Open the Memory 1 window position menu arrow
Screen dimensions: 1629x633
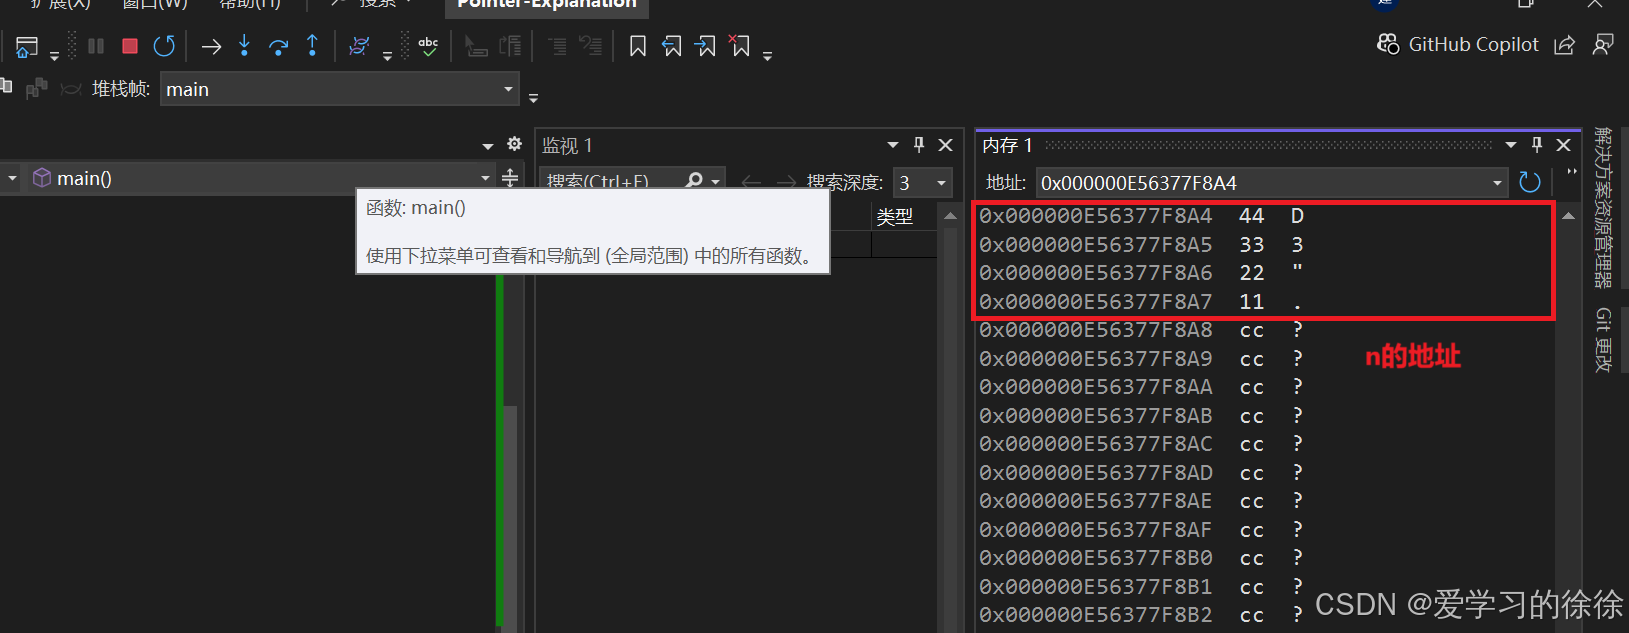(x=1511, y=145)
